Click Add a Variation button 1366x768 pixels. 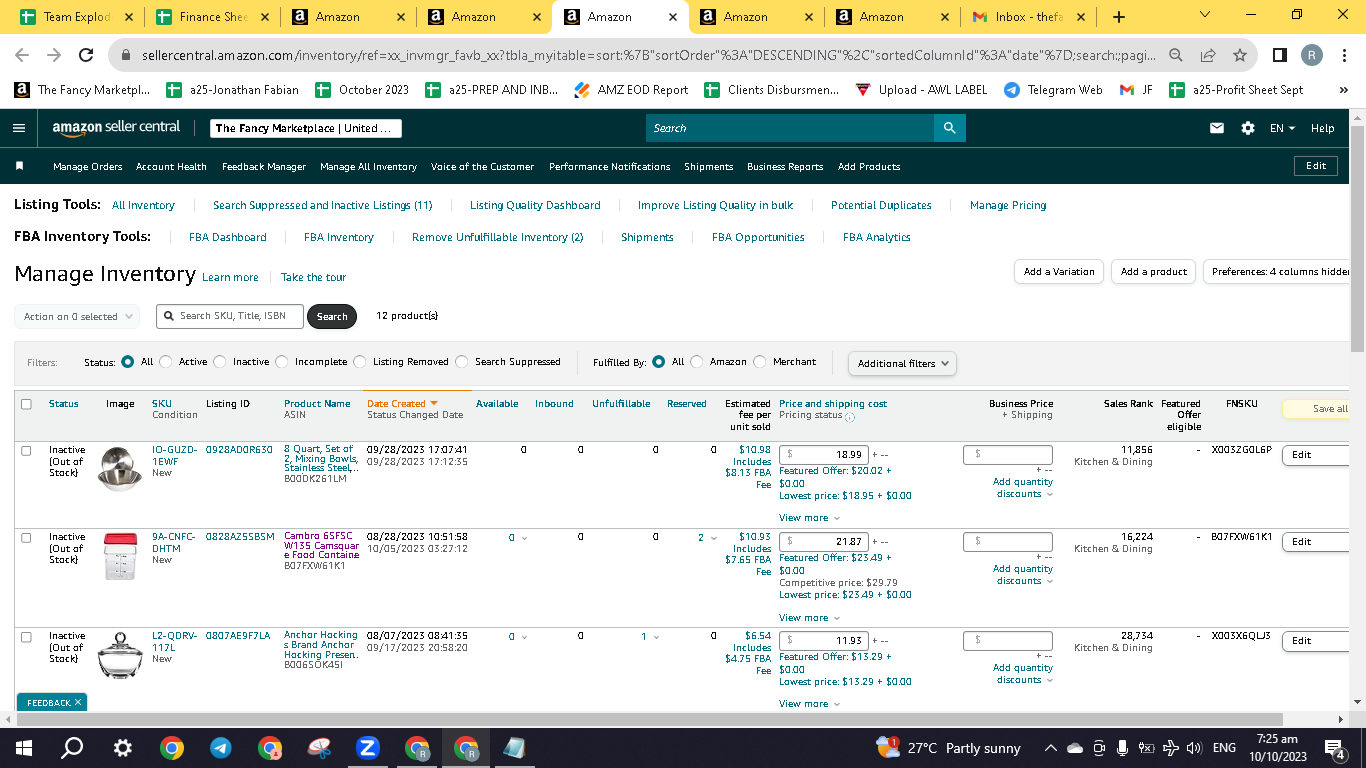pos(1058,272)
